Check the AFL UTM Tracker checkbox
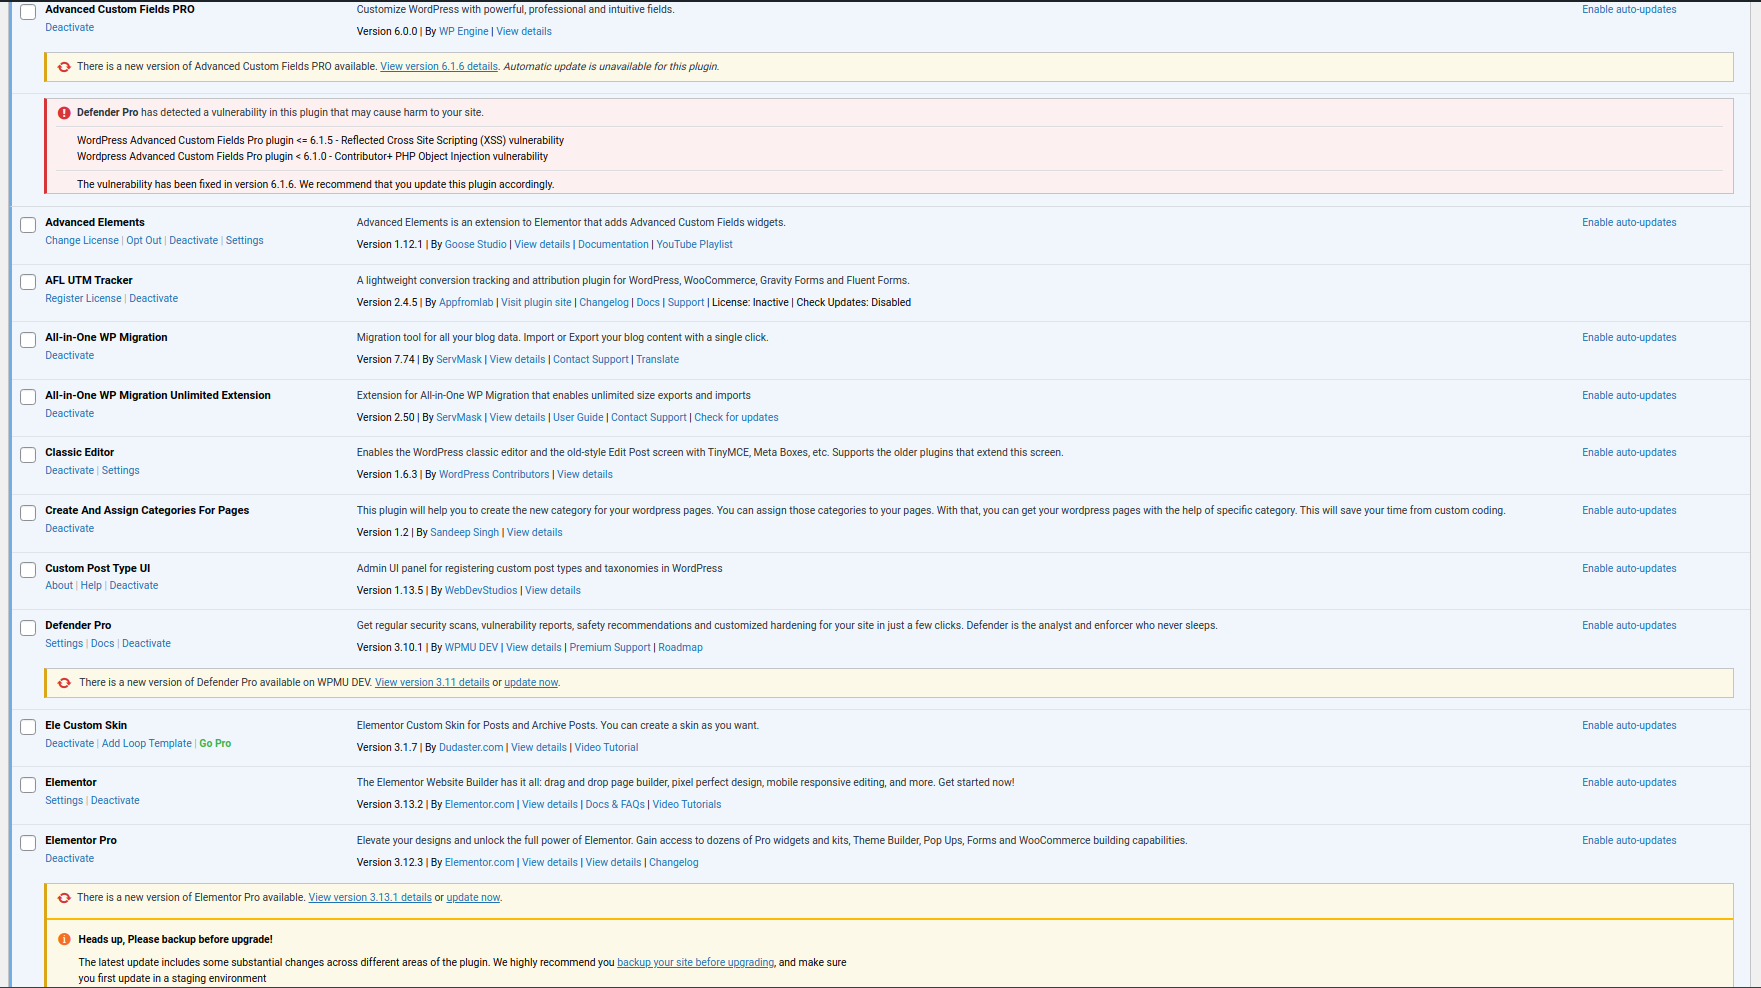1761x988 pixels. point(28,283)
